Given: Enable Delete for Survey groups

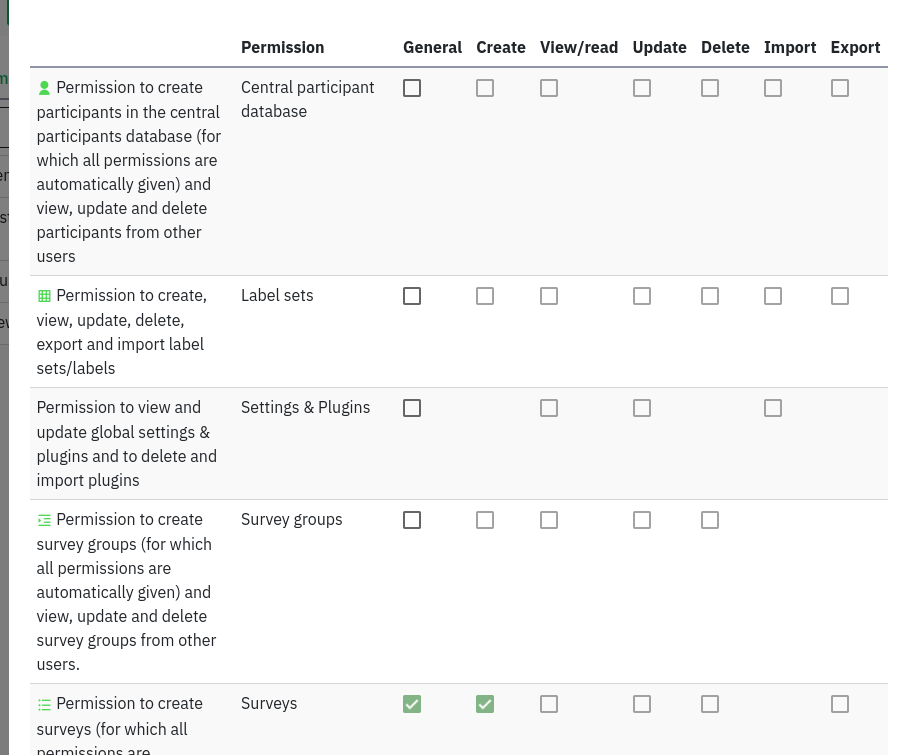Looking at the screenshot, I should 710,520.
